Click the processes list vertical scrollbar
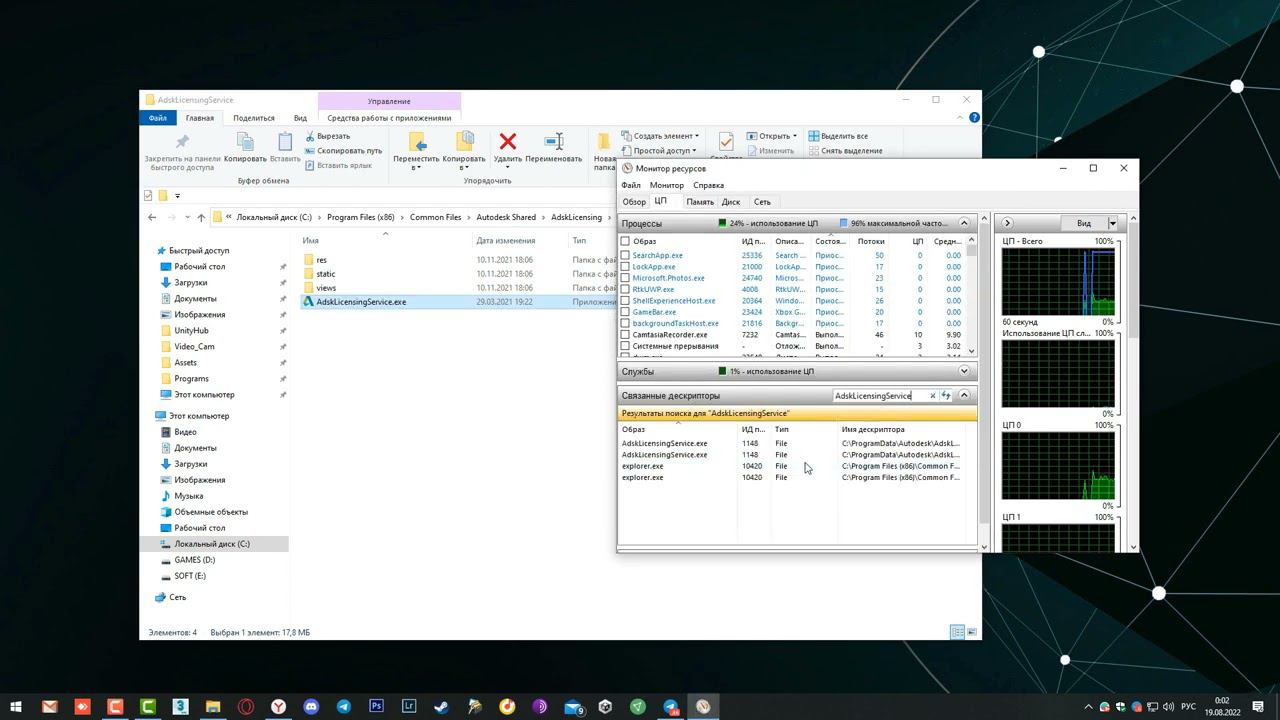Viewport: 1280px width, 720px height. 972,297
